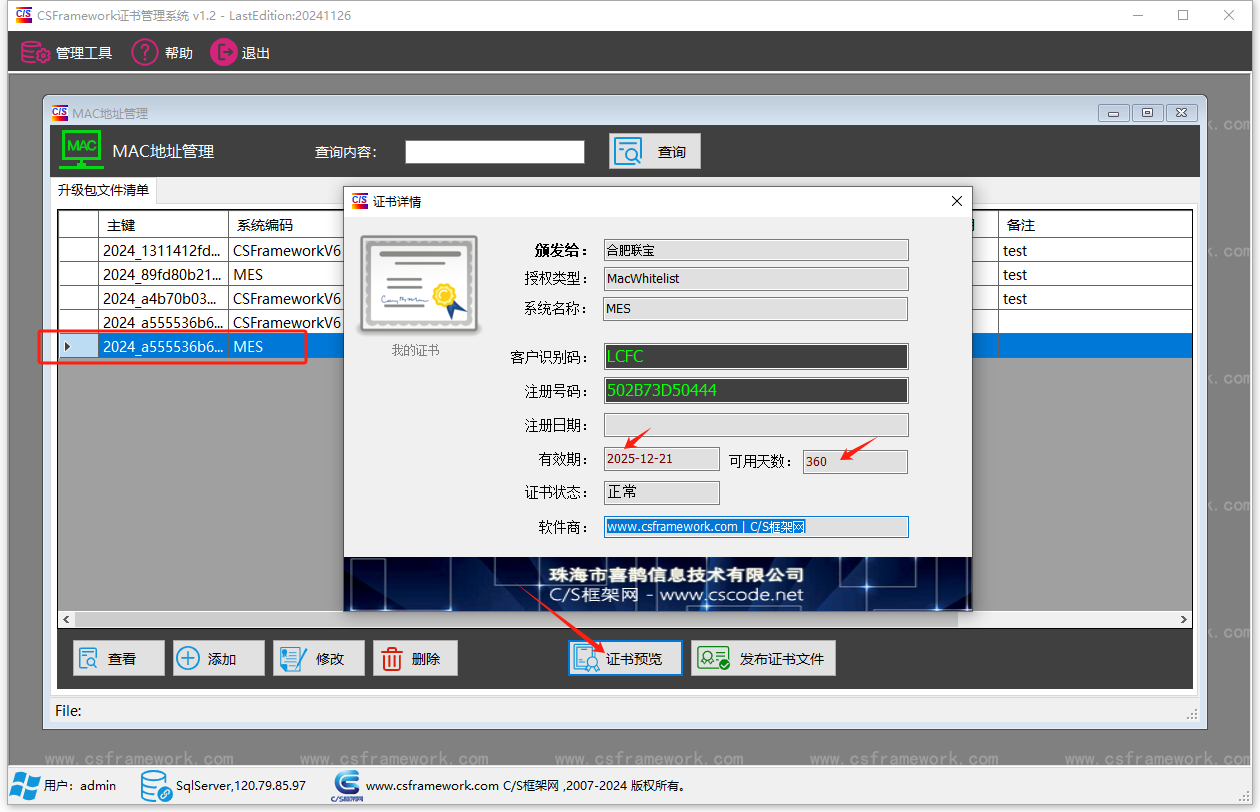This screenshot has width=1260, height=812.
Task: Select the 升级包文件清单 tab
Action: pos(104,190)
